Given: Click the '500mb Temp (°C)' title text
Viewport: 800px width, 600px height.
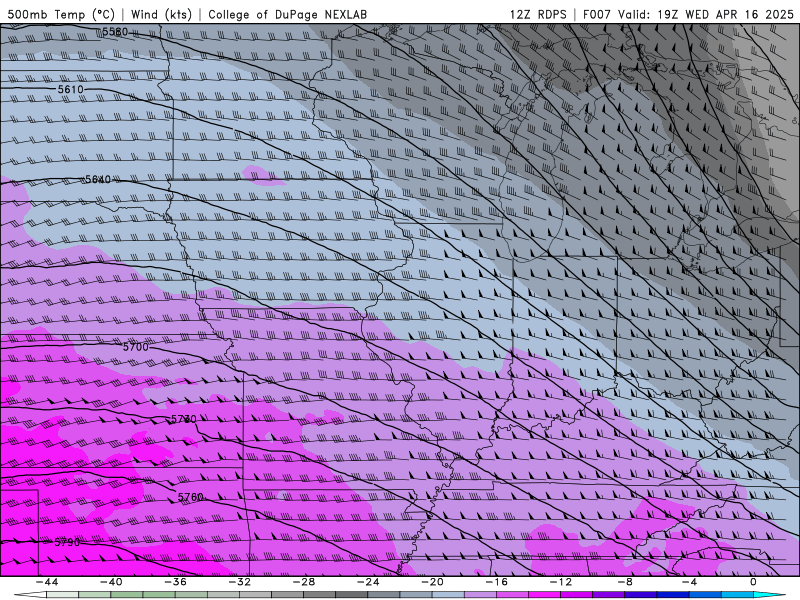Looking at the screenshot, I should [61, 14].
